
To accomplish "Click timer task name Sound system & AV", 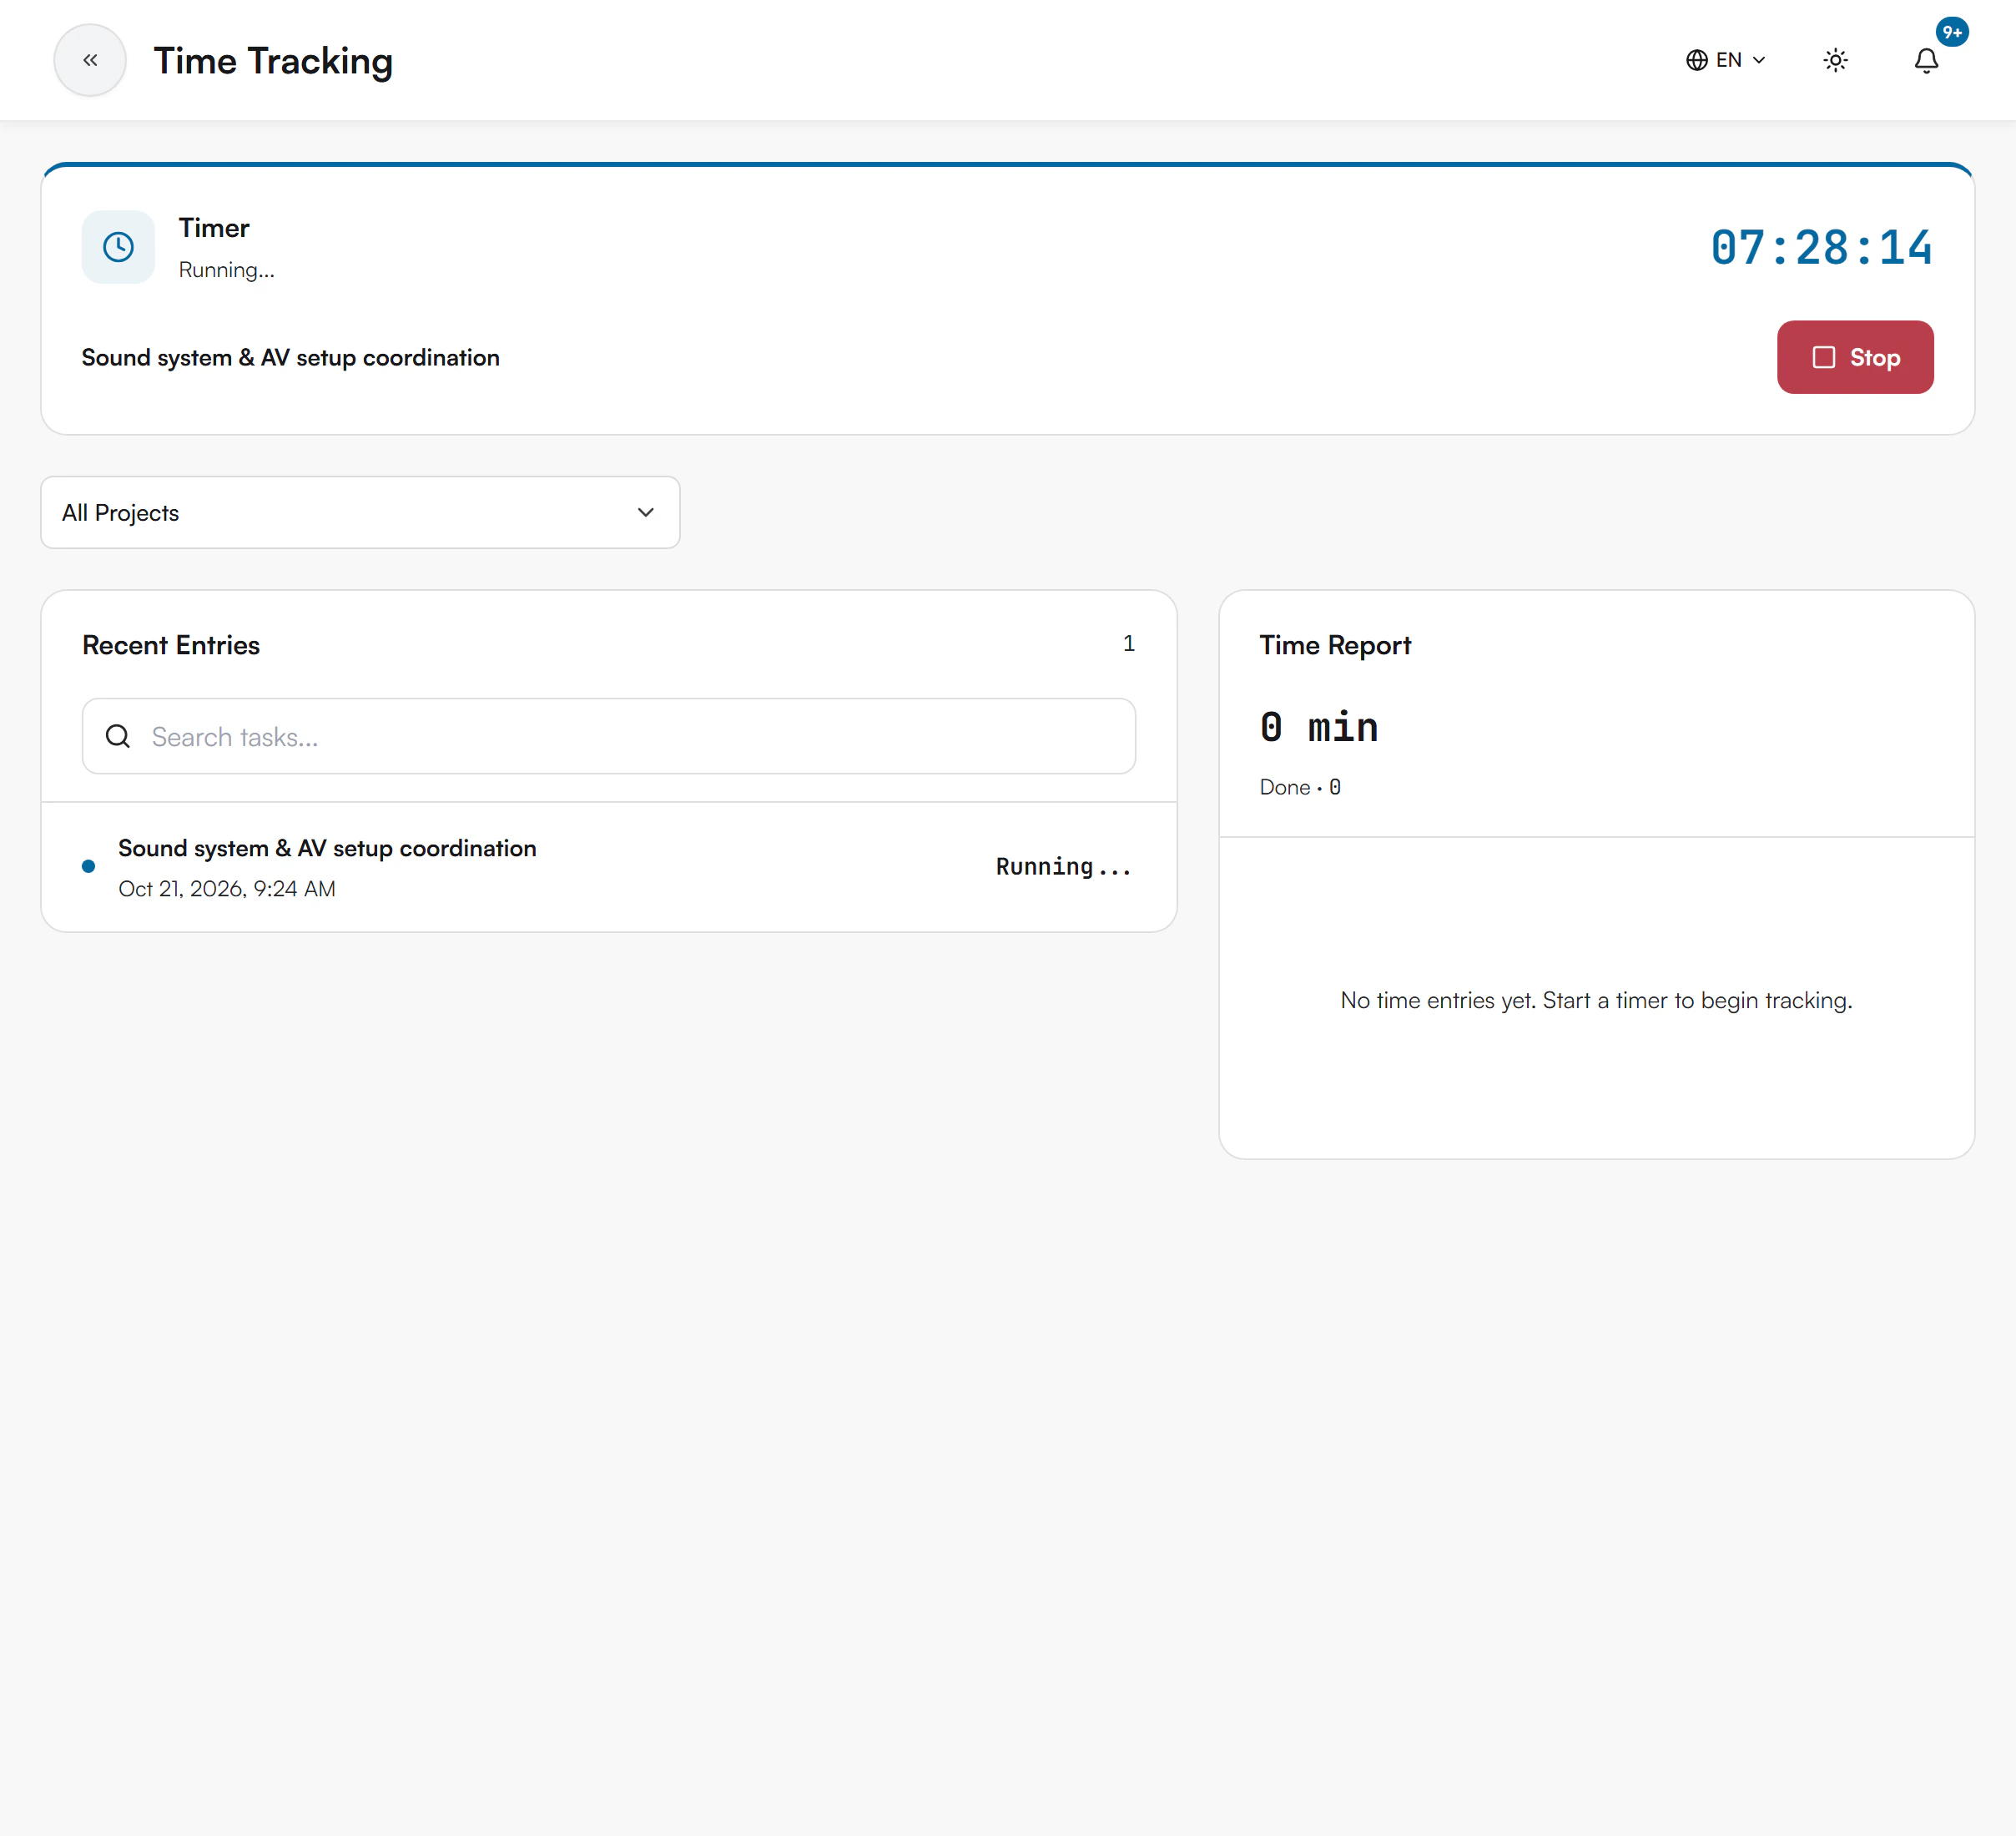I will tap(290, 357).
